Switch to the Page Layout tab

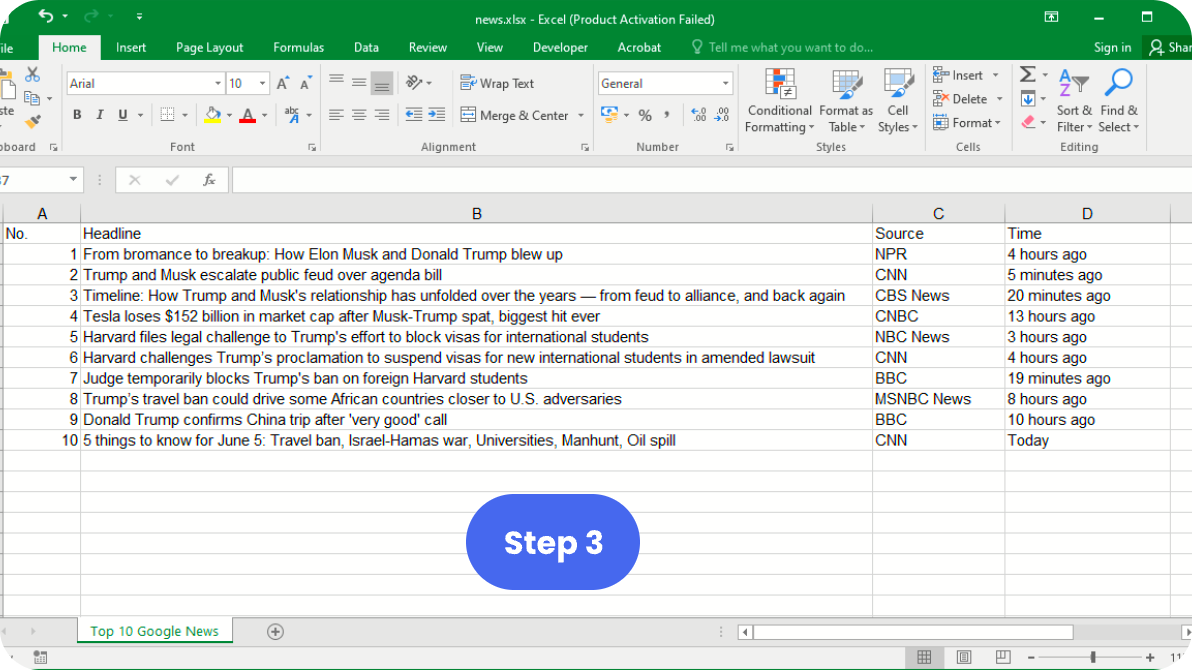tap(209, 47)
